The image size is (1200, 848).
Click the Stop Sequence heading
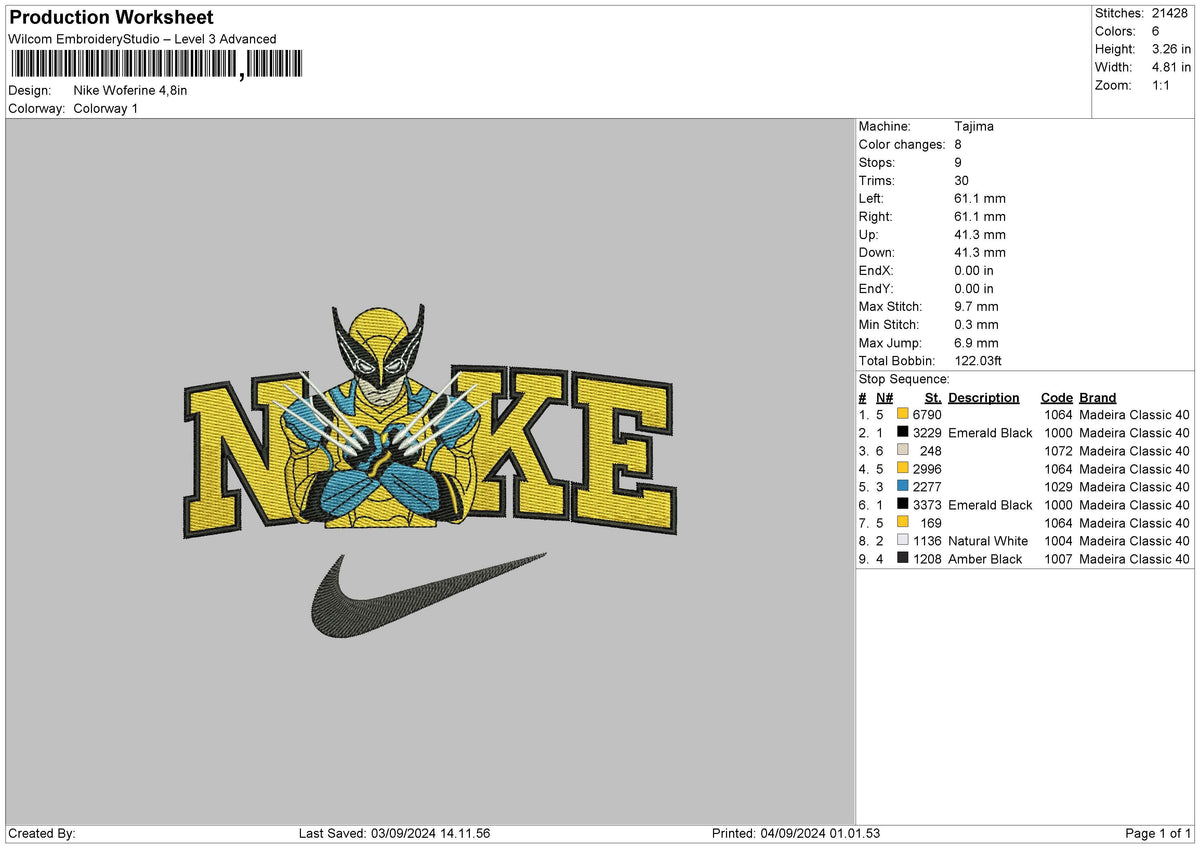(904, 379)
